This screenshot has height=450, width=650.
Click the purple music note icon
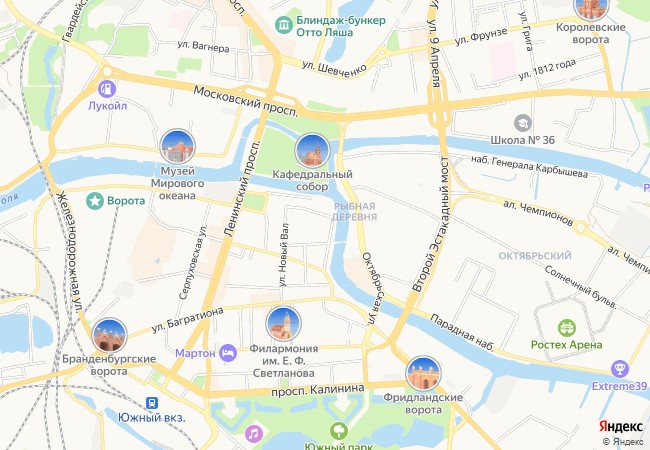(254, 434)
